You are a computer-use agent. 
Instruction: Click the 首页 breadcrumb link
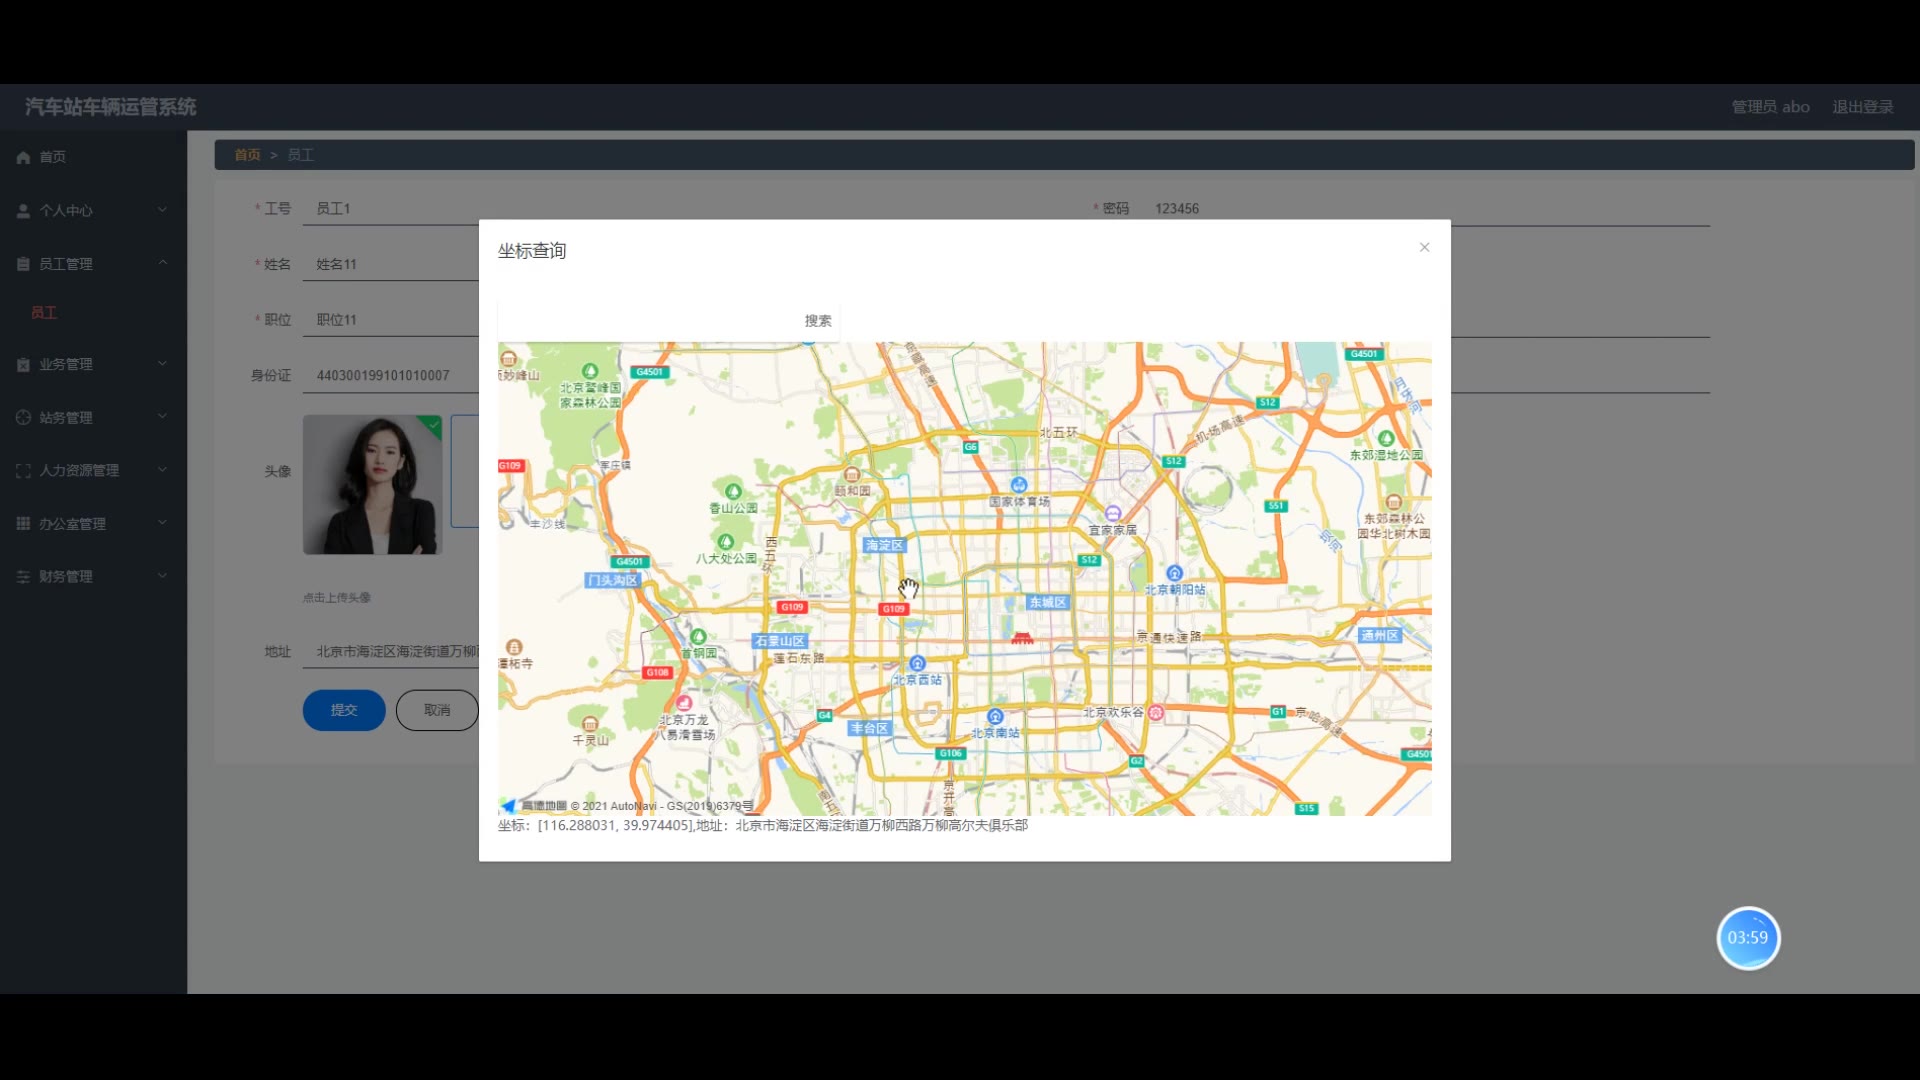[247, 155]
